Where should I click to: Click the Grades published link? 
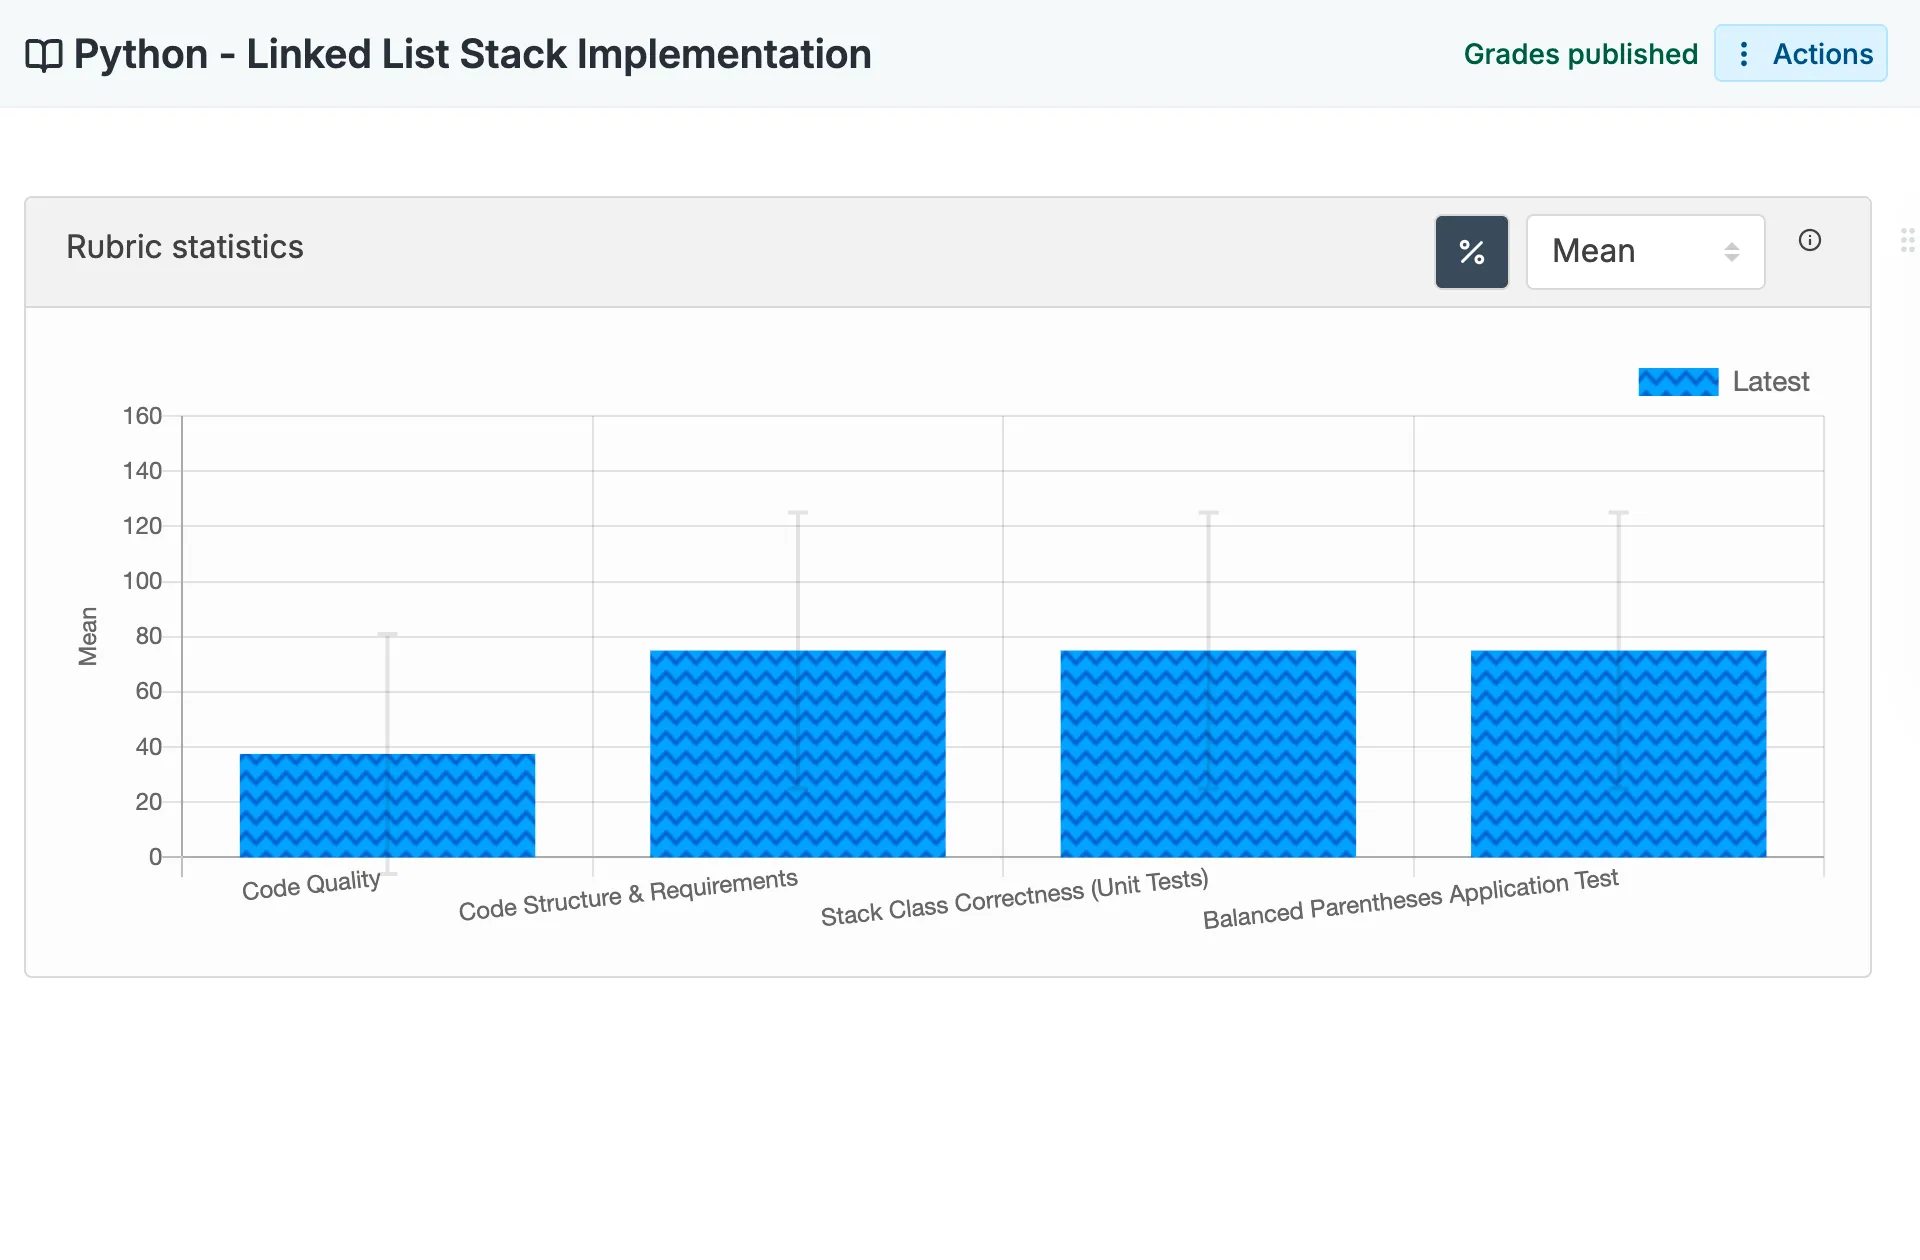pyautogui.click(x=1580, y=54)
